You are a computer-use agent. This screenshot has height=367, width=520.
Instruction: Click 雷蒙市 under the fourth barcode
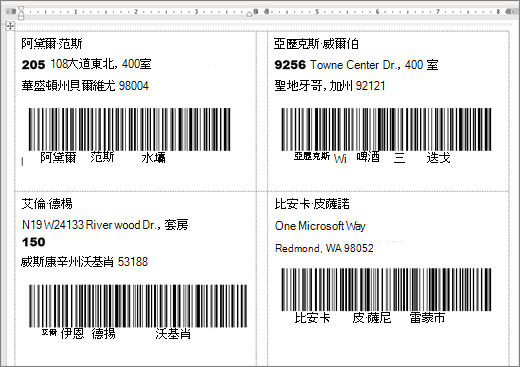[x=427, y=318]
